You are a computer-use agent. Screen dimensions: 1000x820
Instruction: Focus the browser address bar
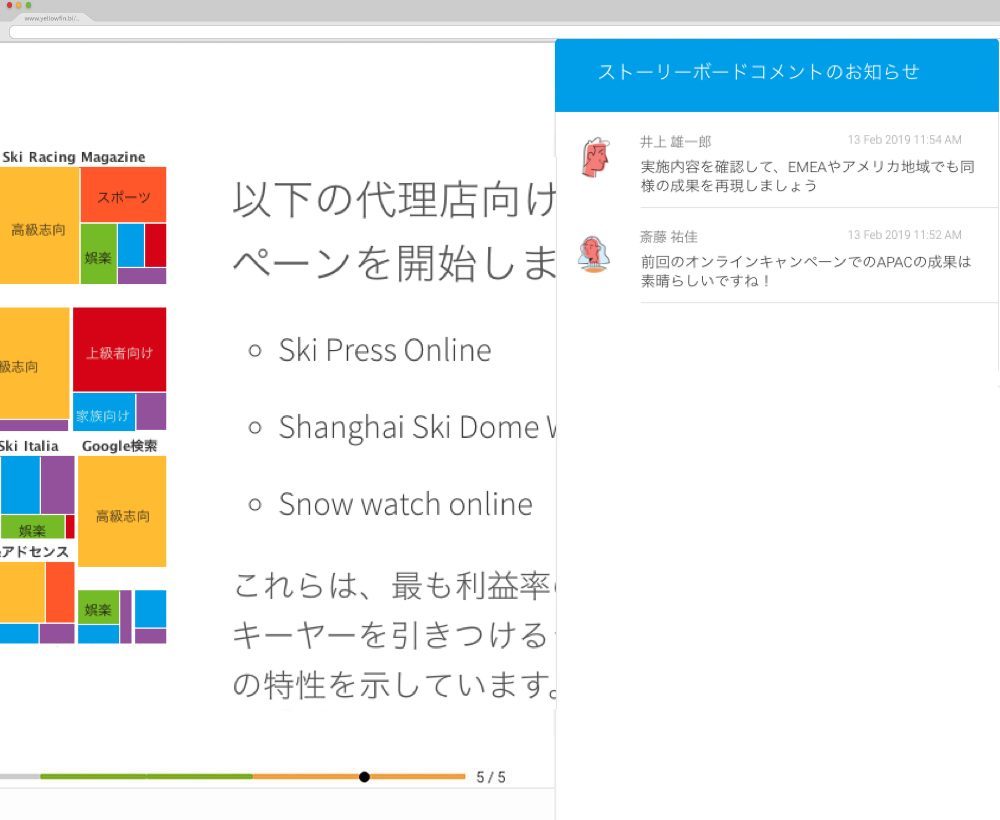click(x=500, y=32)
